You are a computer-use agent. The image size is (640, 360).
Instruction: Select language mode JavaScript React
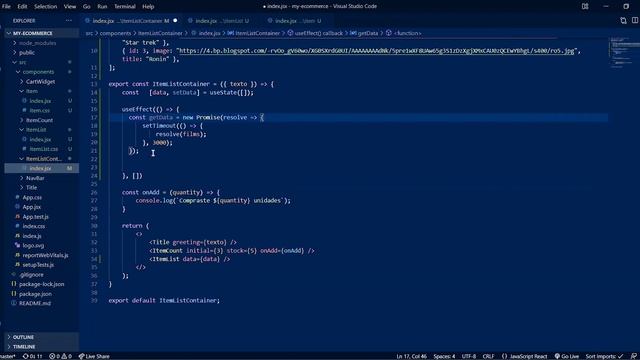[524, 356]
